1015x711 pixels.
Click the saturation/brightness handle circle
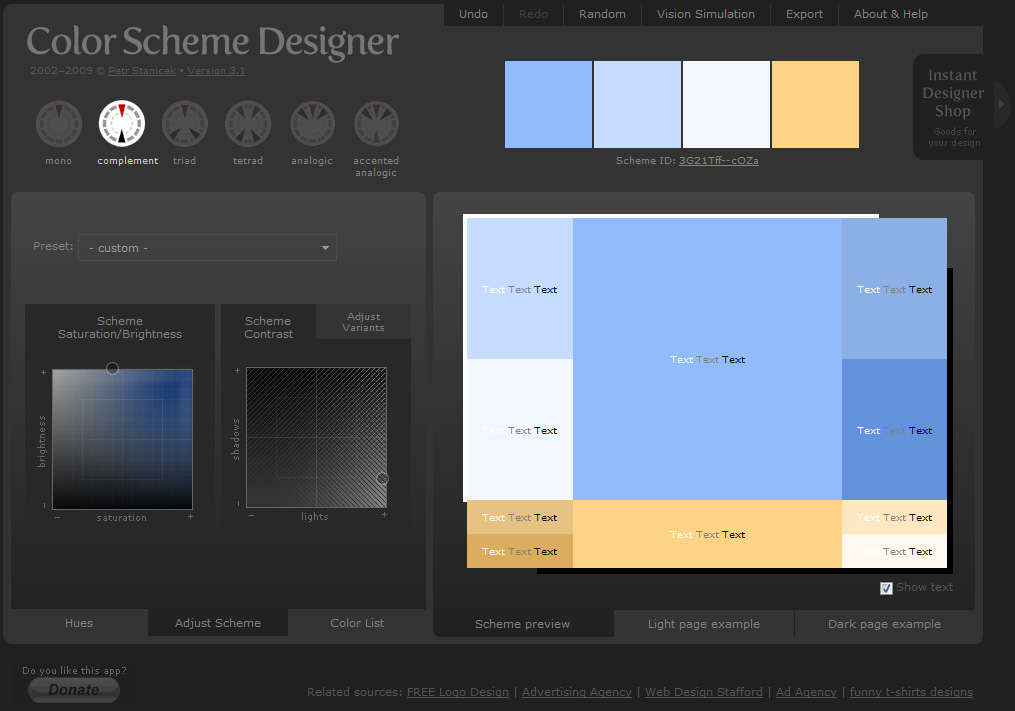click(112, 369)
